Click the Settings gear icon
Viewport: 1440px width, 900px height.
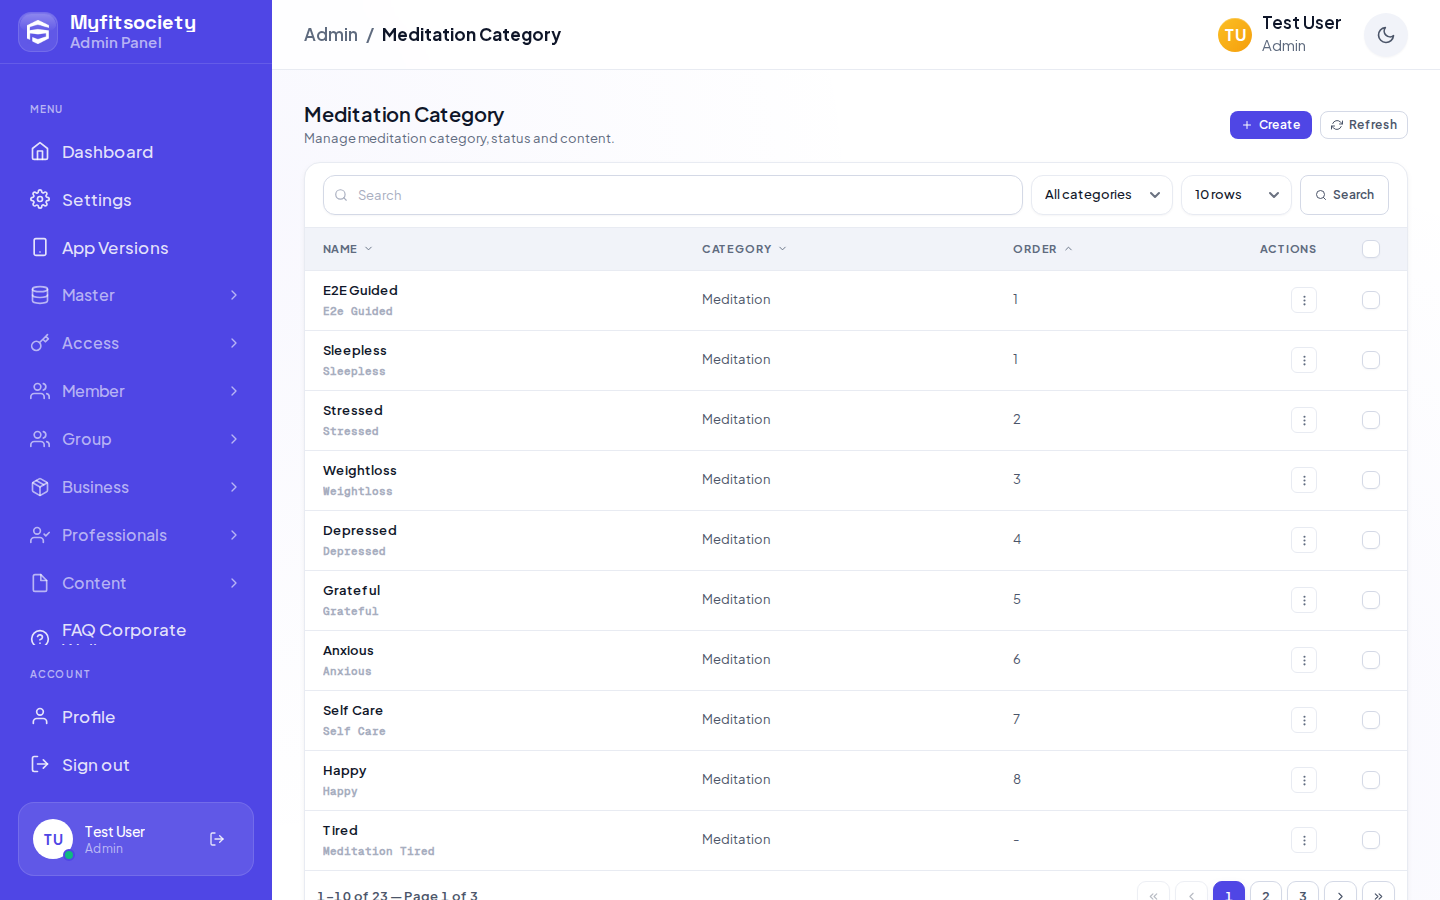[x=40, y=199]
